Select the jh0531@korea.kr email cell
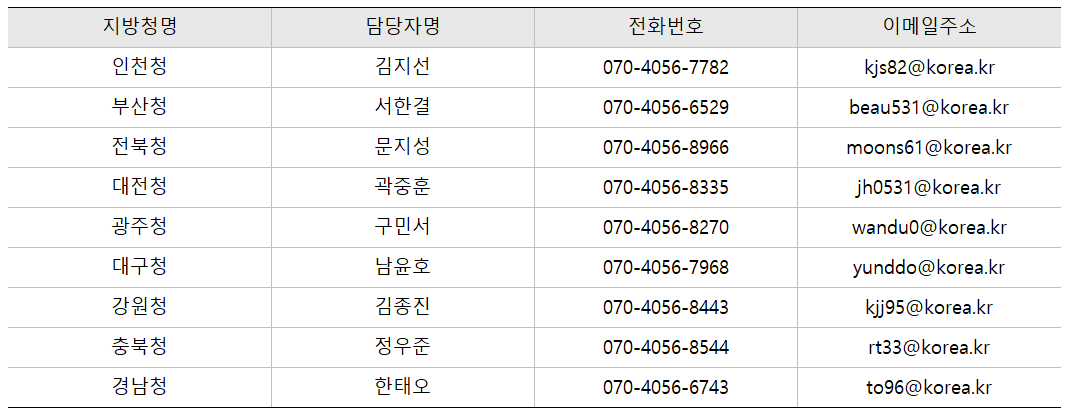 (929, 188)
